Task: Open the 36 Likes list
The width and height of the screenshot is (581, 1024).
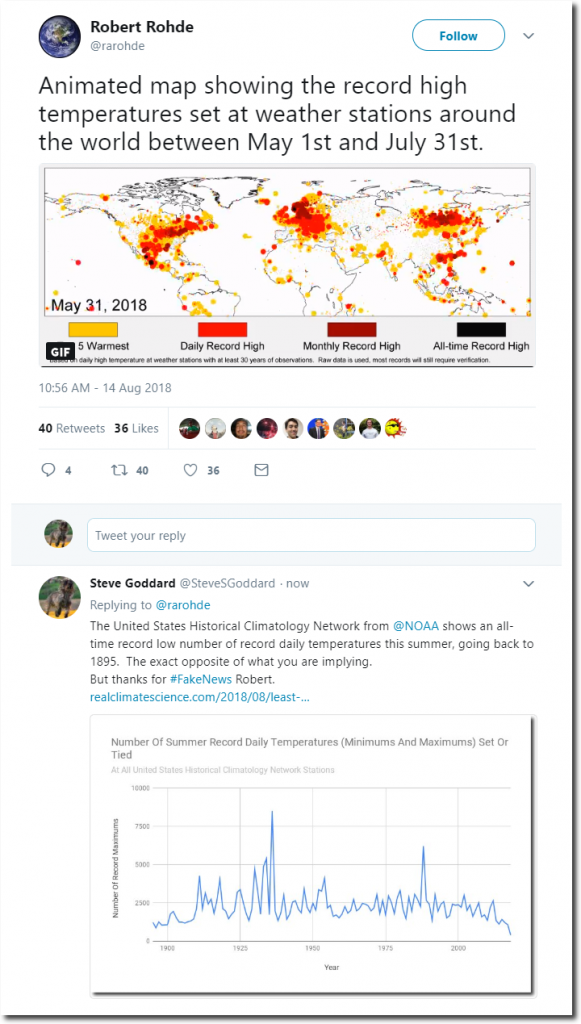Action: tap(136, 428)
